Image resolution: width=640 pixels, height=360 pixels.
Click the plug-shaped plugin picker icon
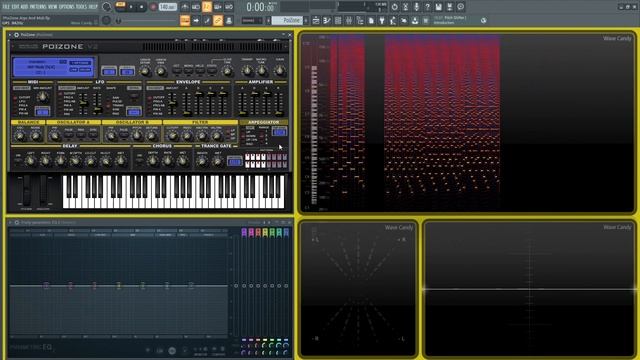pyautogui.click(x=382, y=20)
